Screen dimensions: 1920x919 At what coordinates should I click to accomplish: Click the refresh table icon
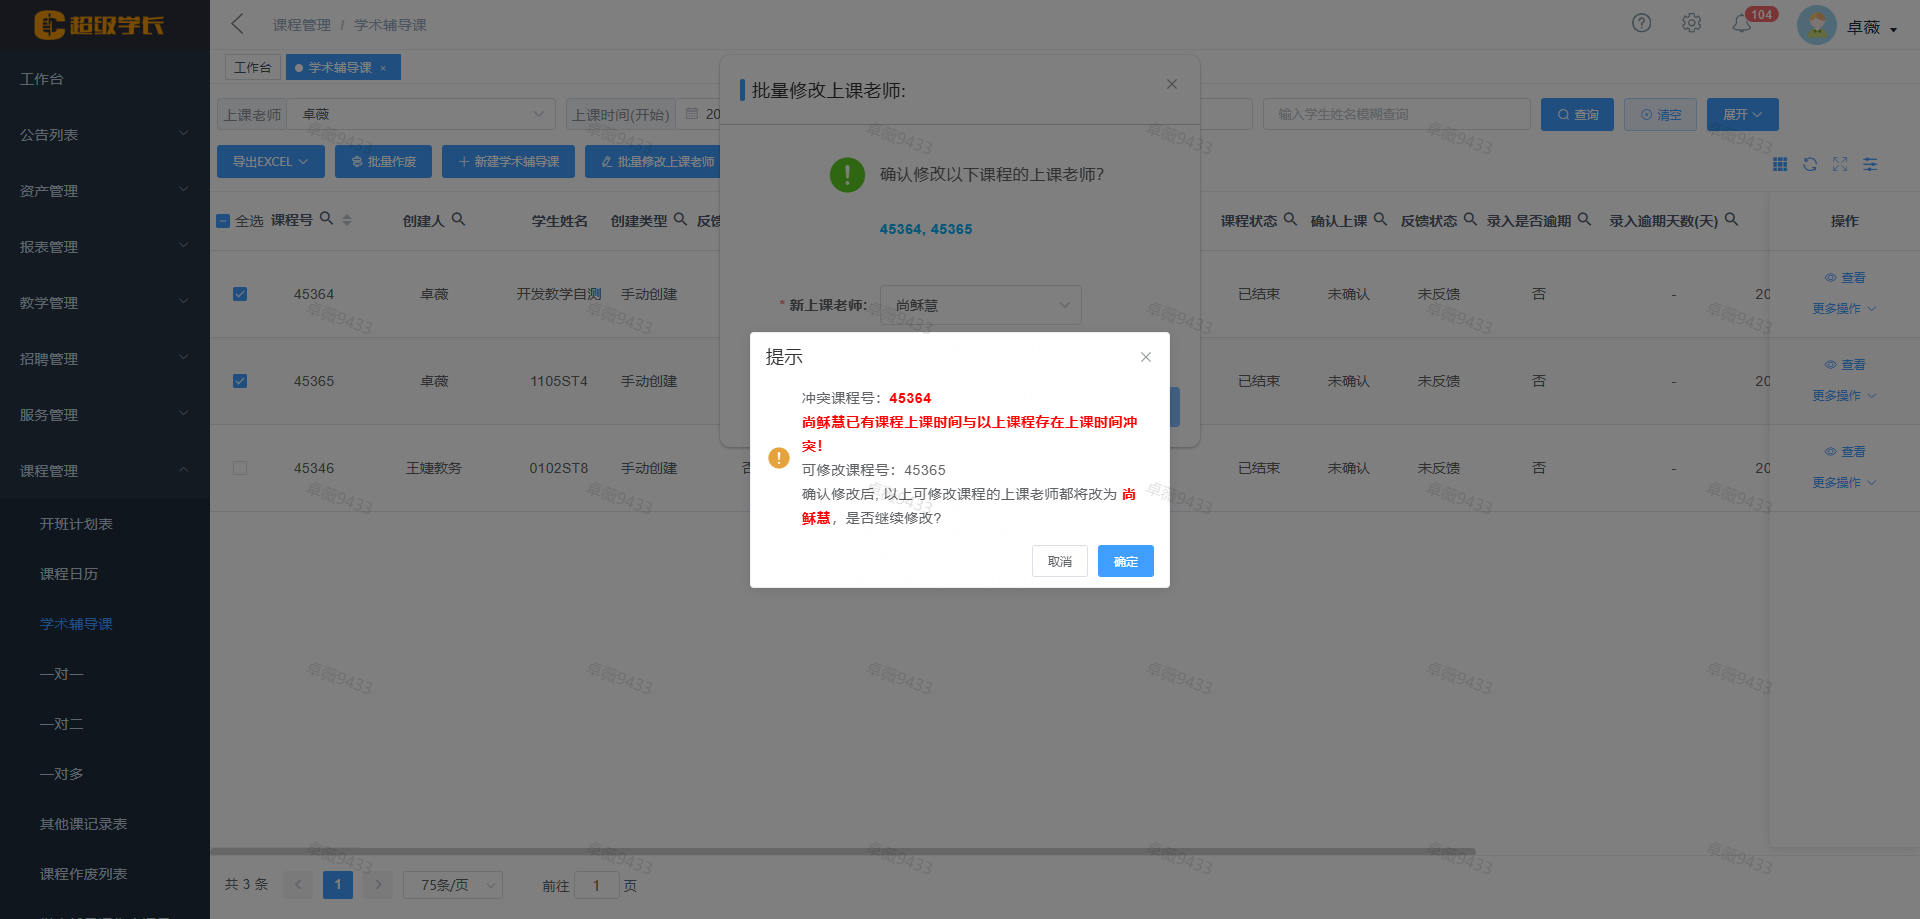pyautogui.click(x=1810, y=164)
